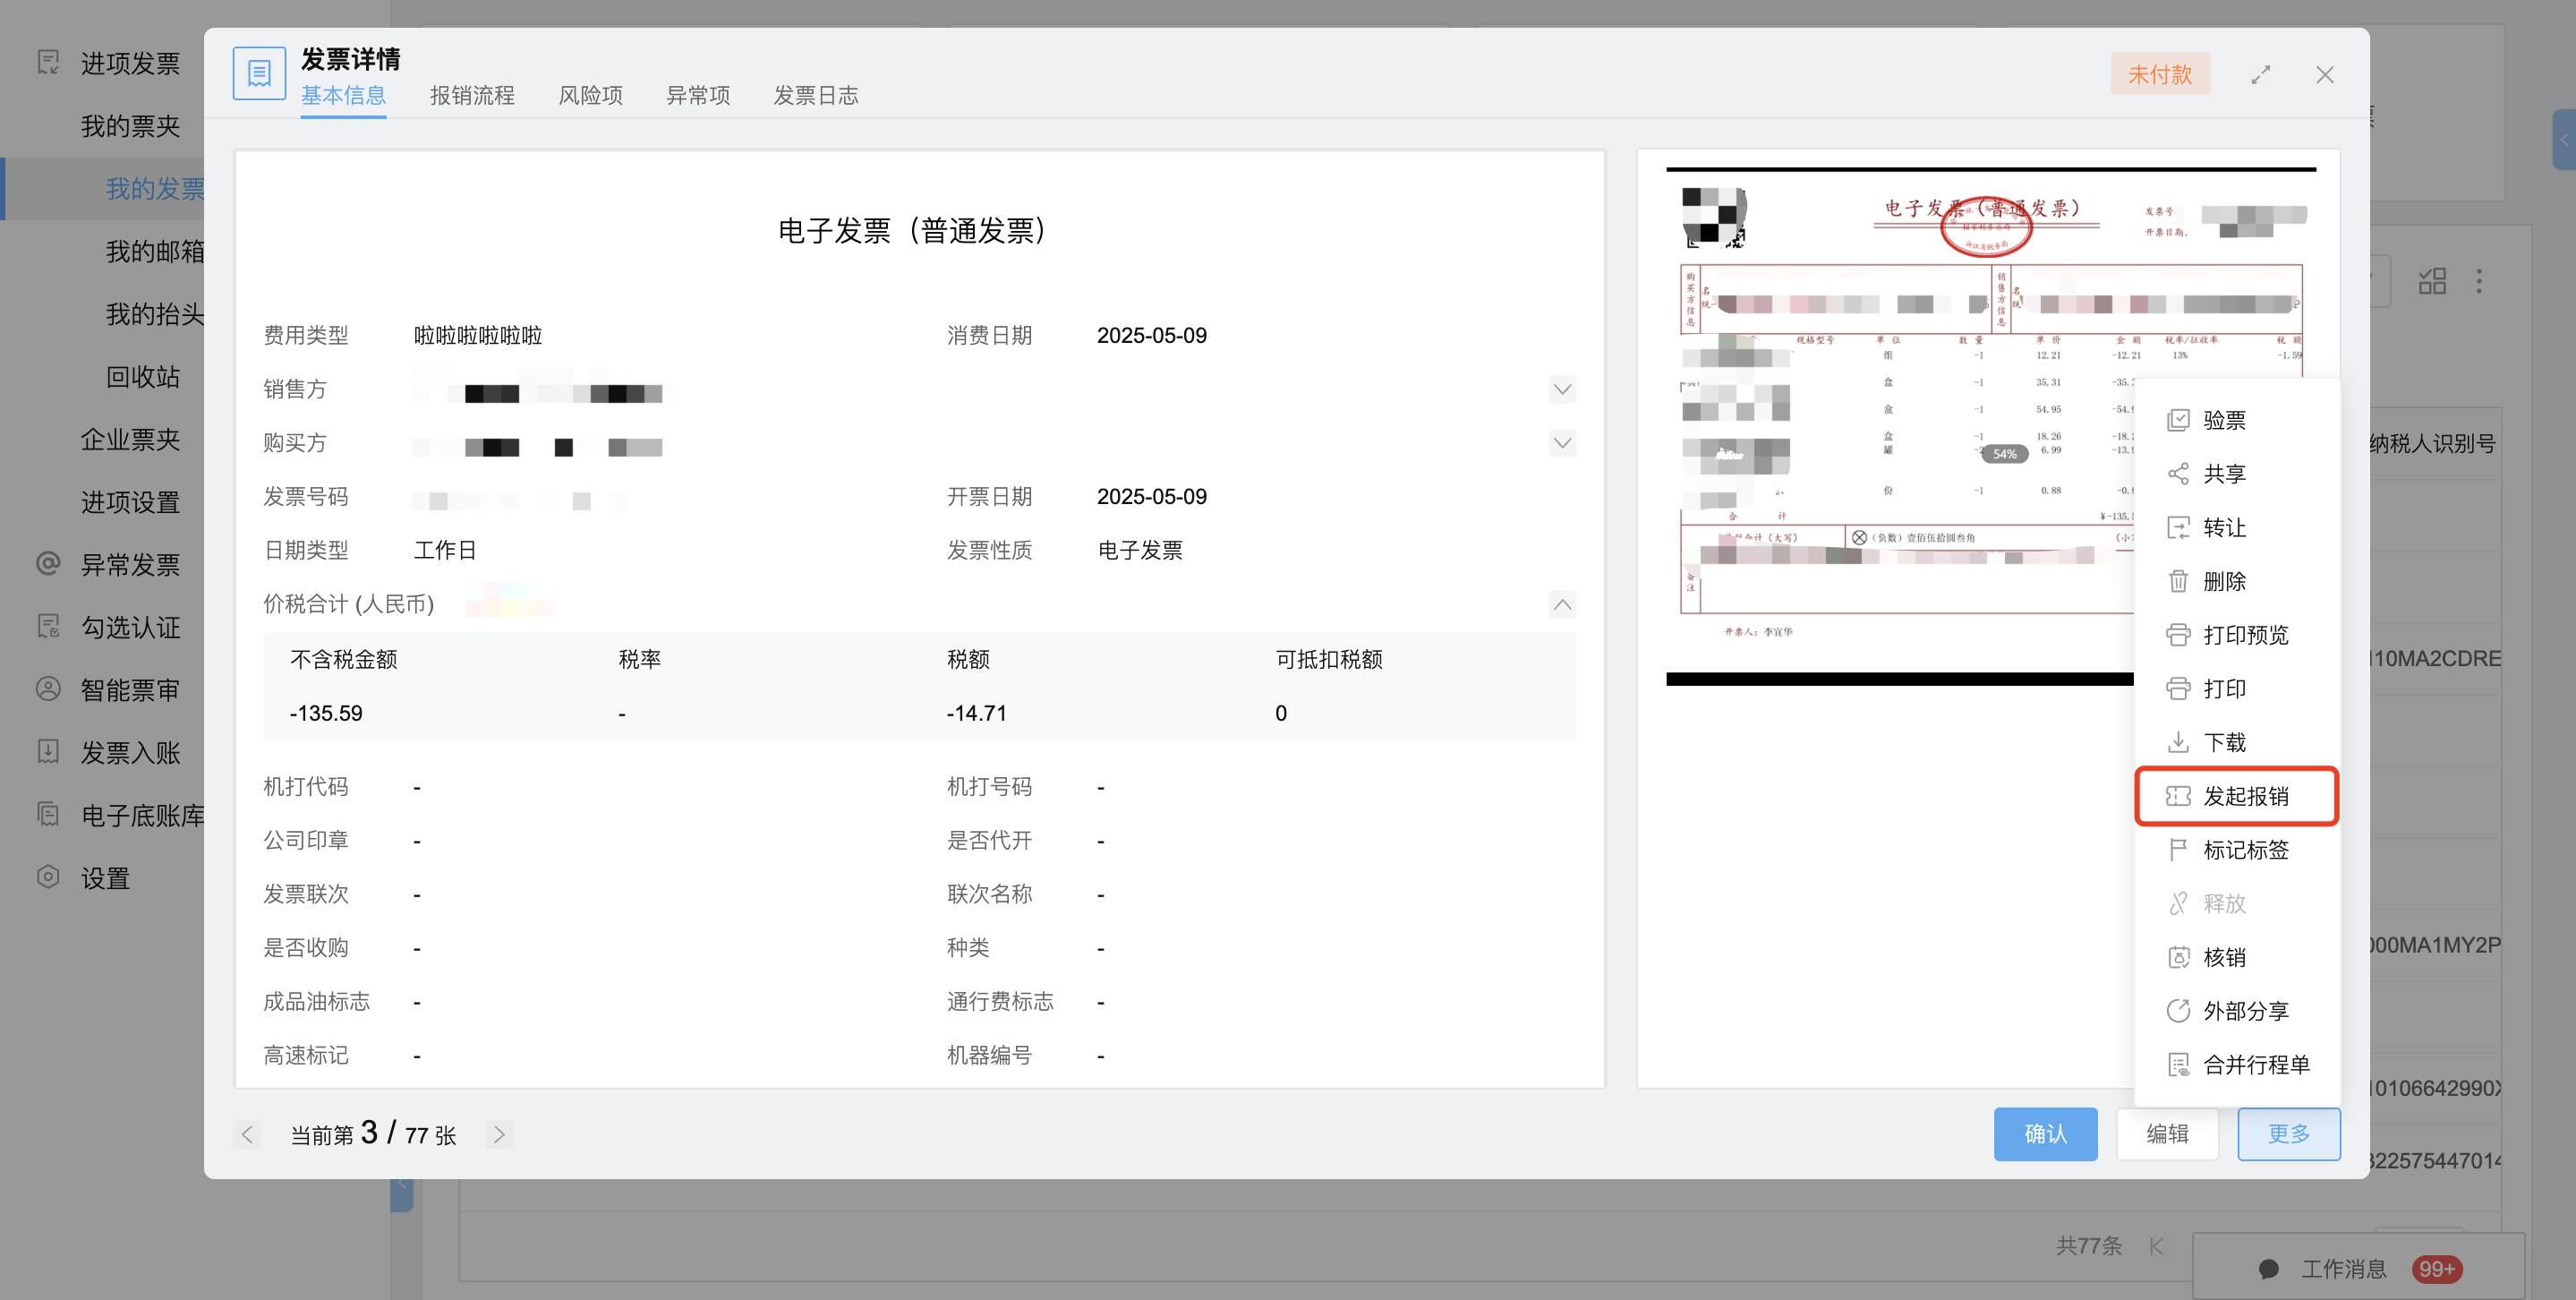Open the 发票日志 tab

click(x=816, y=96)
